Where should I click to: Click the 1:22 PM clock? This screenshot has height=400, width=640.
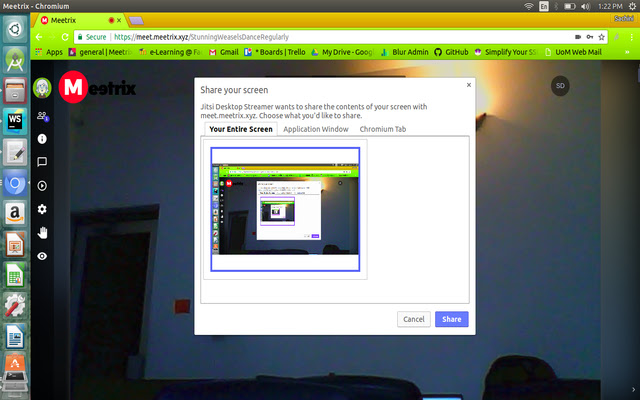(610, 6)
